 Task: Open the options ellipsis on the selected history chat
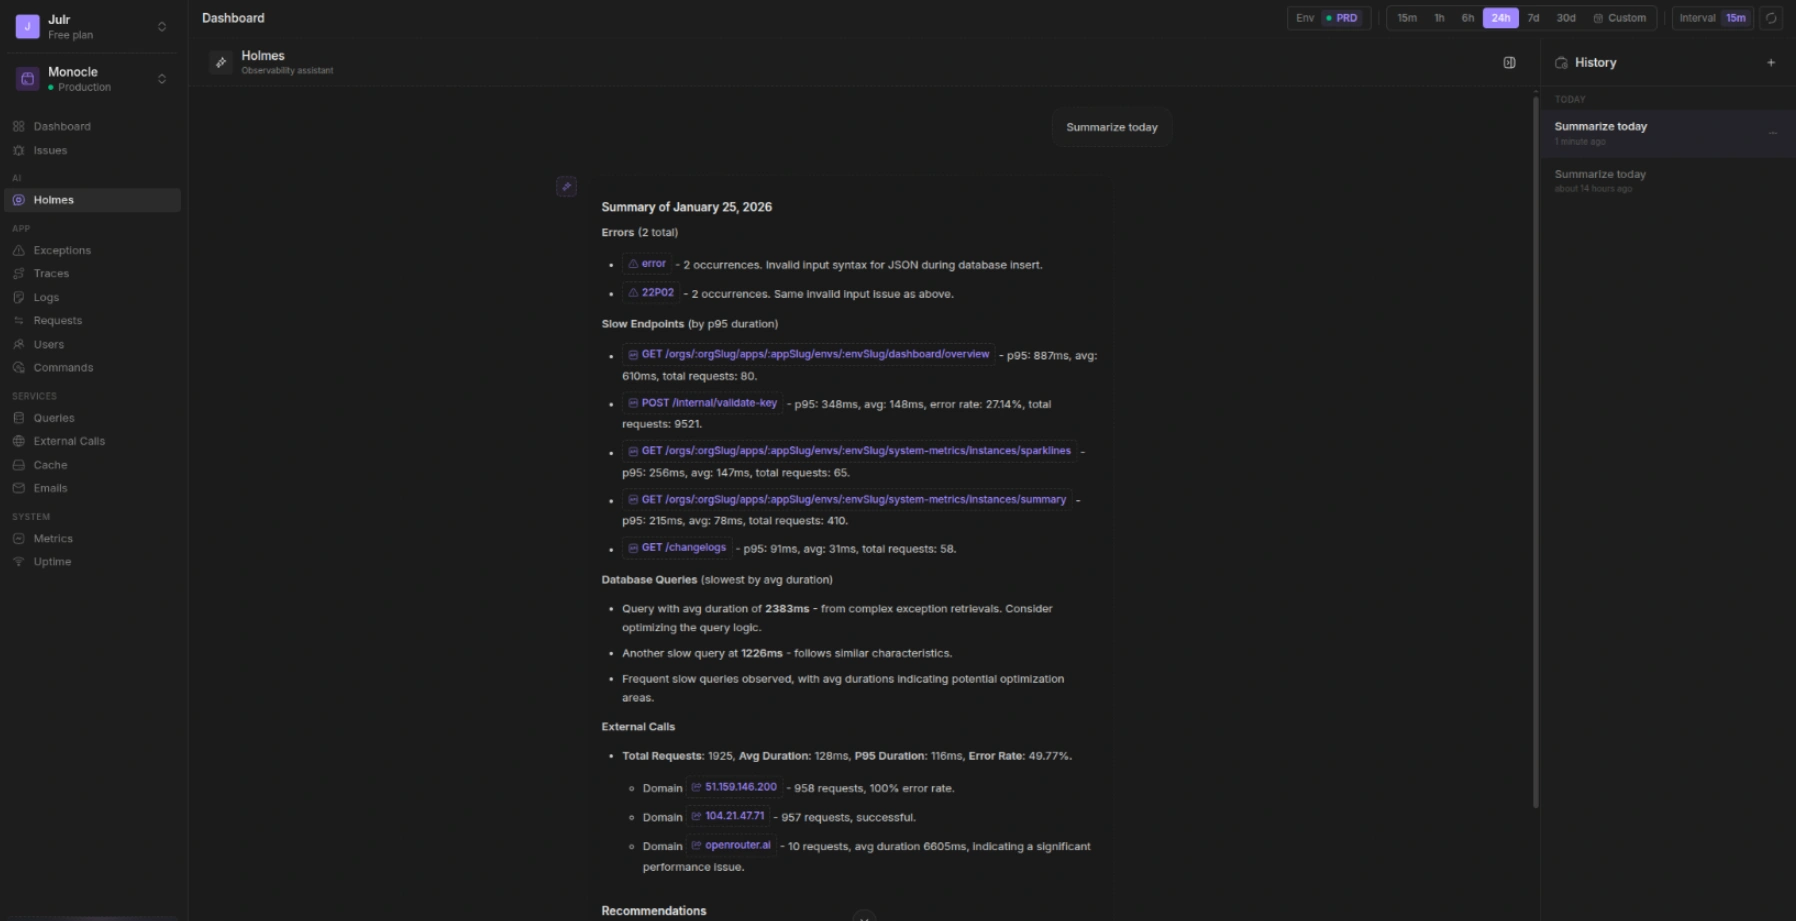tap(1772, 133)
